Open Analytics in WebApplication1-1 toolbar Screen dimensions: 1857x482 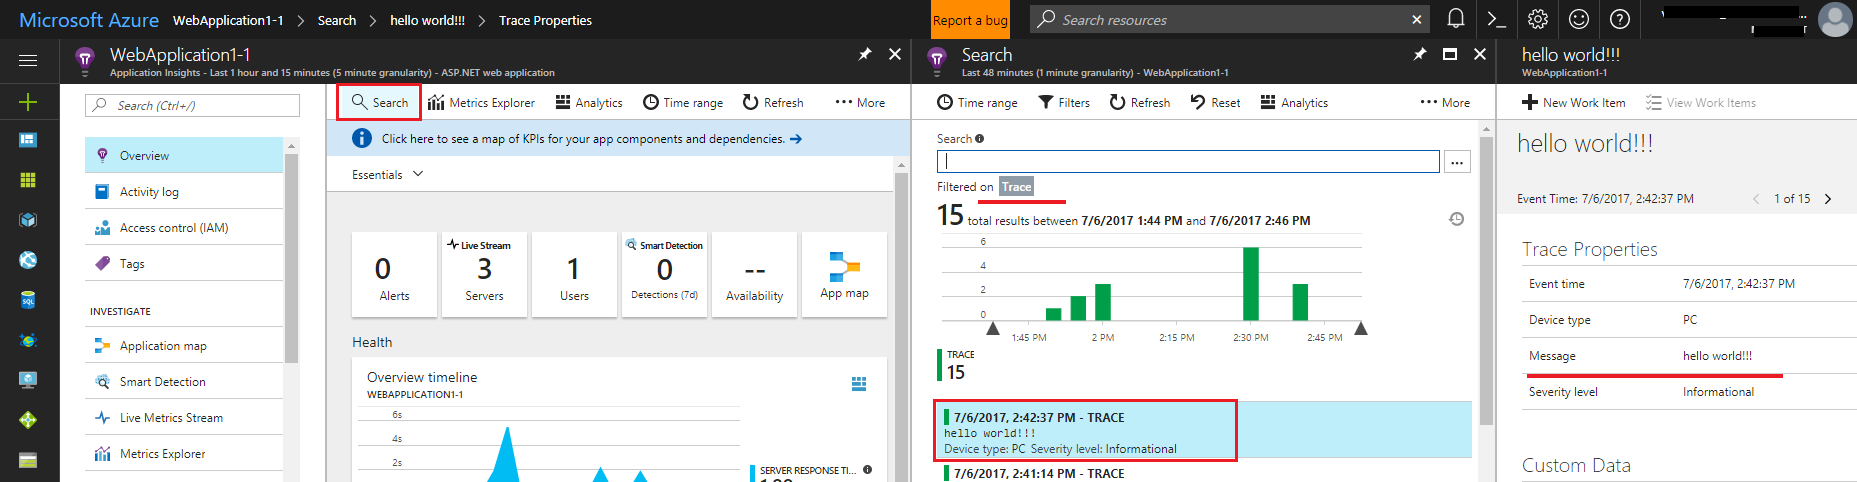coord(589,102)
